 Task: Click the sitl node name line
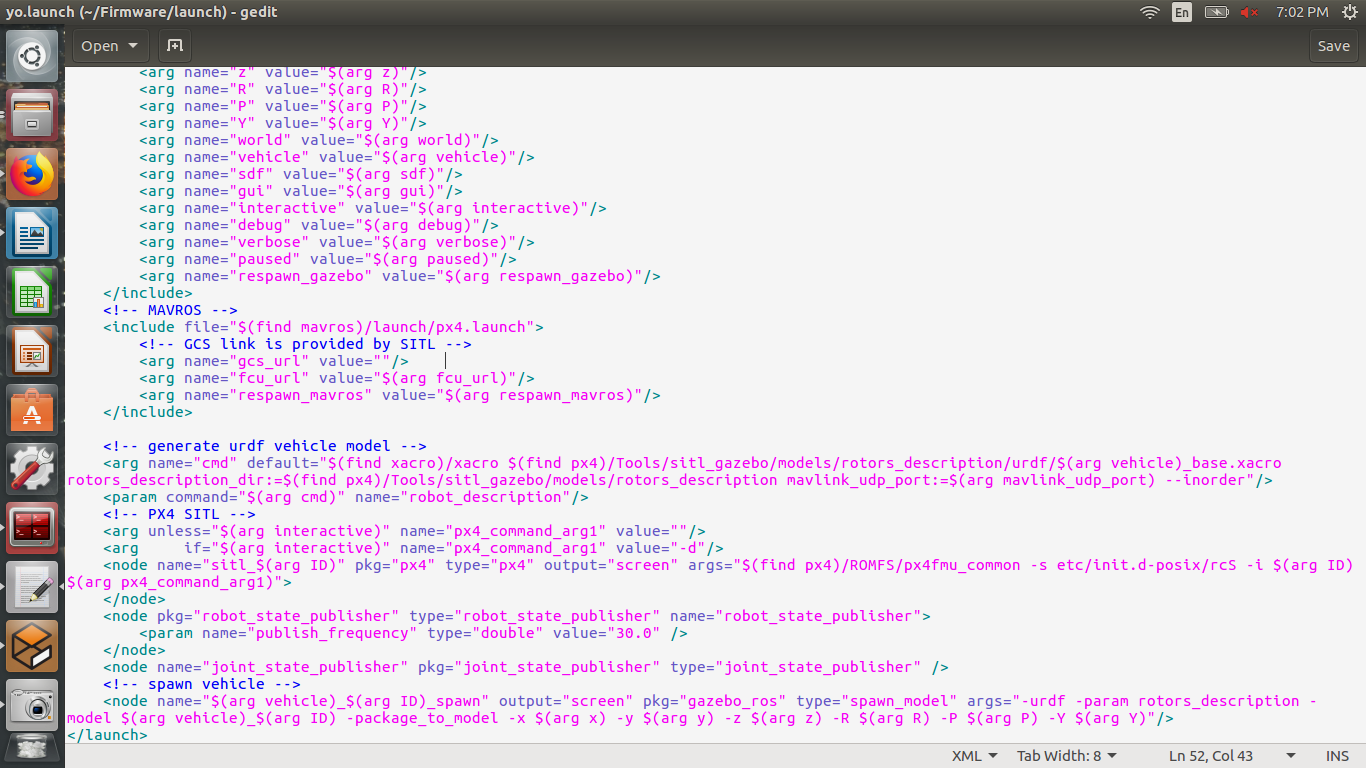click(x=710, y=573)
